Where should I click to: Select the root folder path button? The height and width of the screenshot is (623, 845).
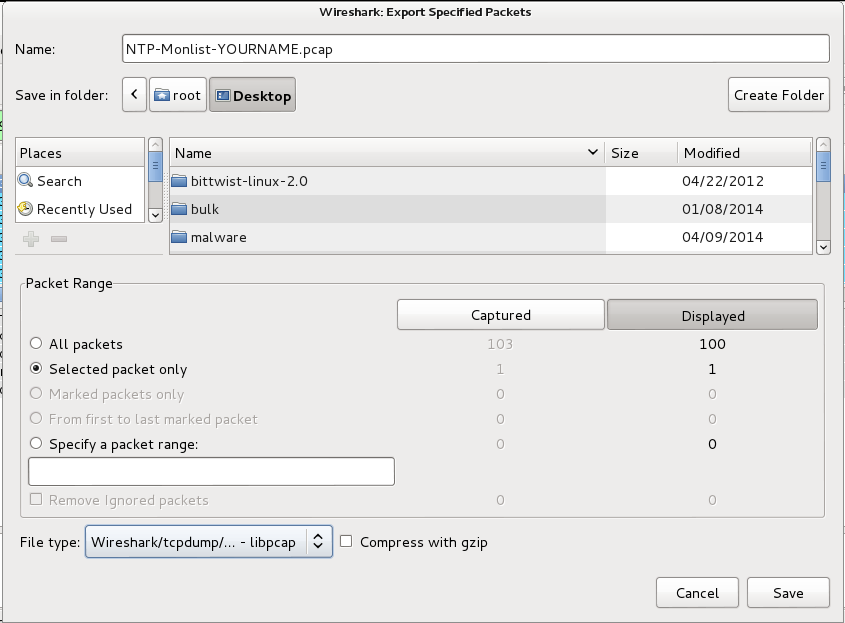[177, 96]
